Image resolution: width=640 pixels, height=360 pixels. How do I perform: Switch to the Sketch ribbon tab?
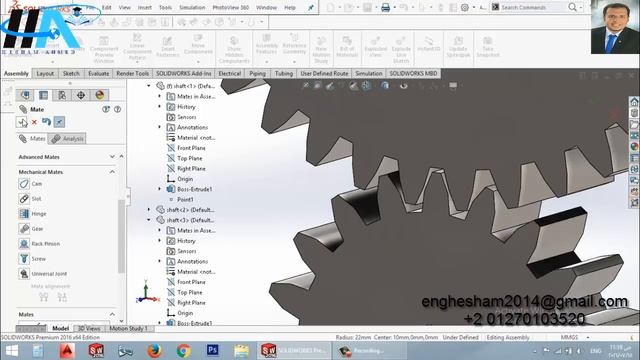71,73
